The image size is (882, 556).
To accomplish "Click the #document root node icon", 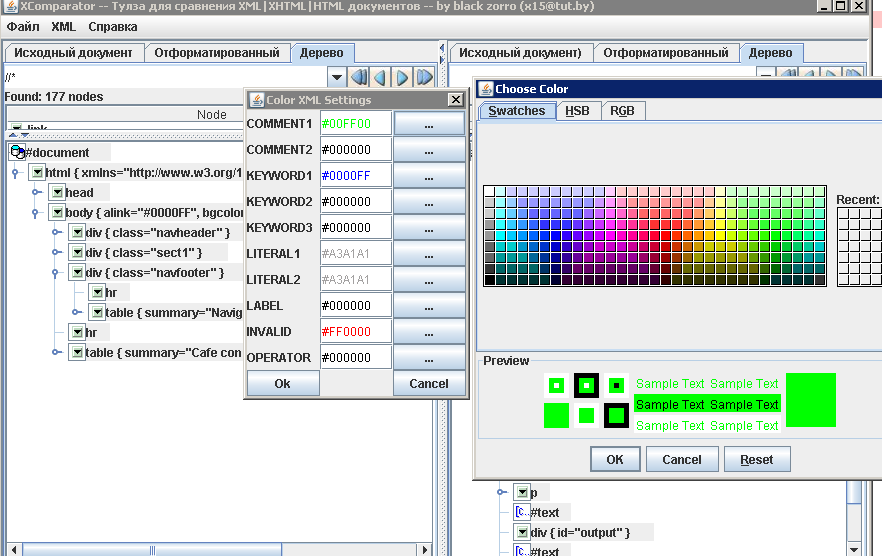I will [x=17, y=152].
